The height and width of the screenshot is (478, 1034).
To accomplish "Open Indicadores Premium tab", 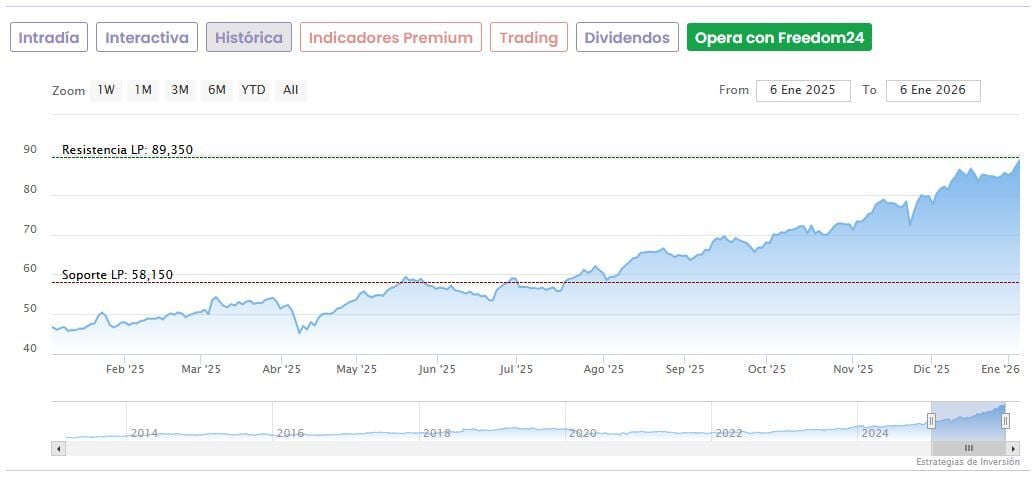I will (390, 38).
